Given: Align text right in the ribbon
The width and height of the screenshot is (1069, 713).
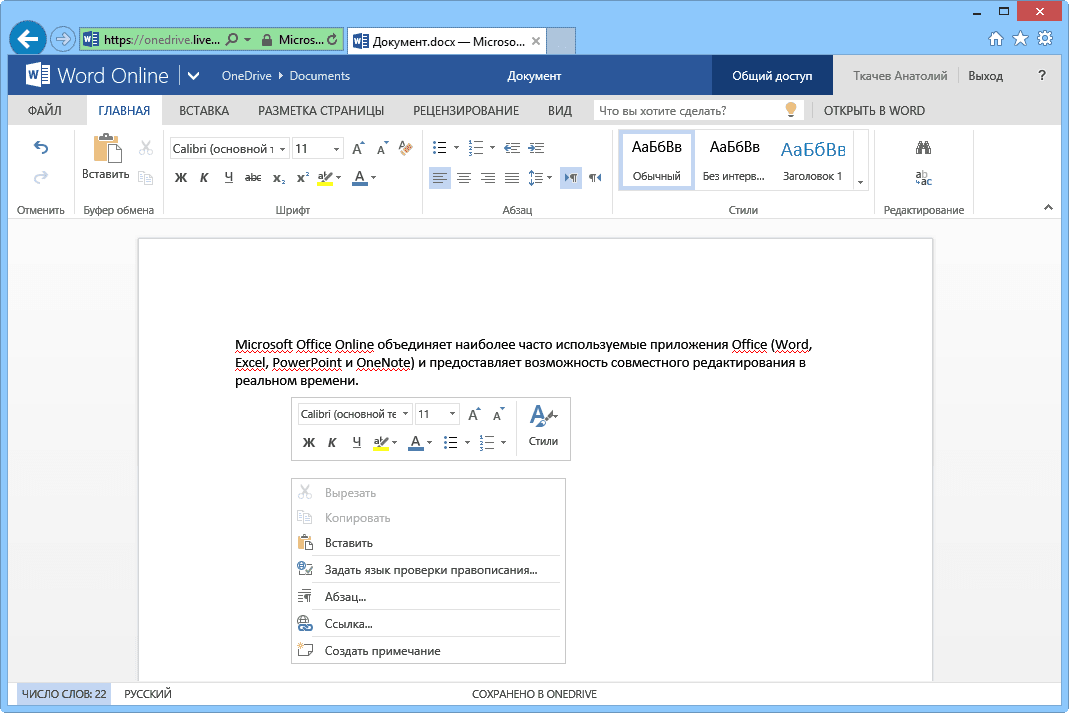Looking at the screenshot, I should click(x=488, y=178).
